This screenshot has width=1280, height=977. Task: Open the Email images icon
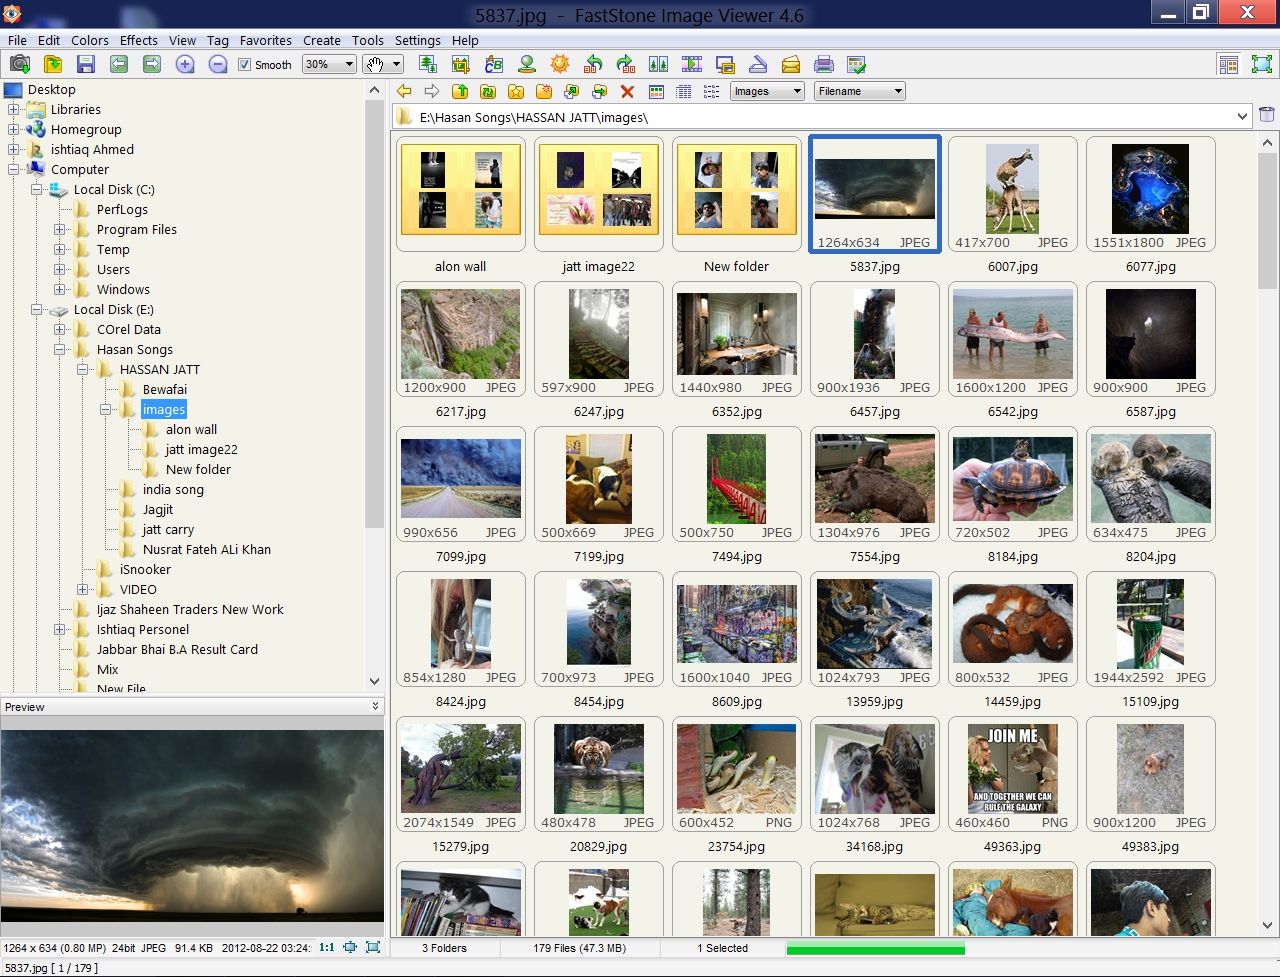click(790, 63)
